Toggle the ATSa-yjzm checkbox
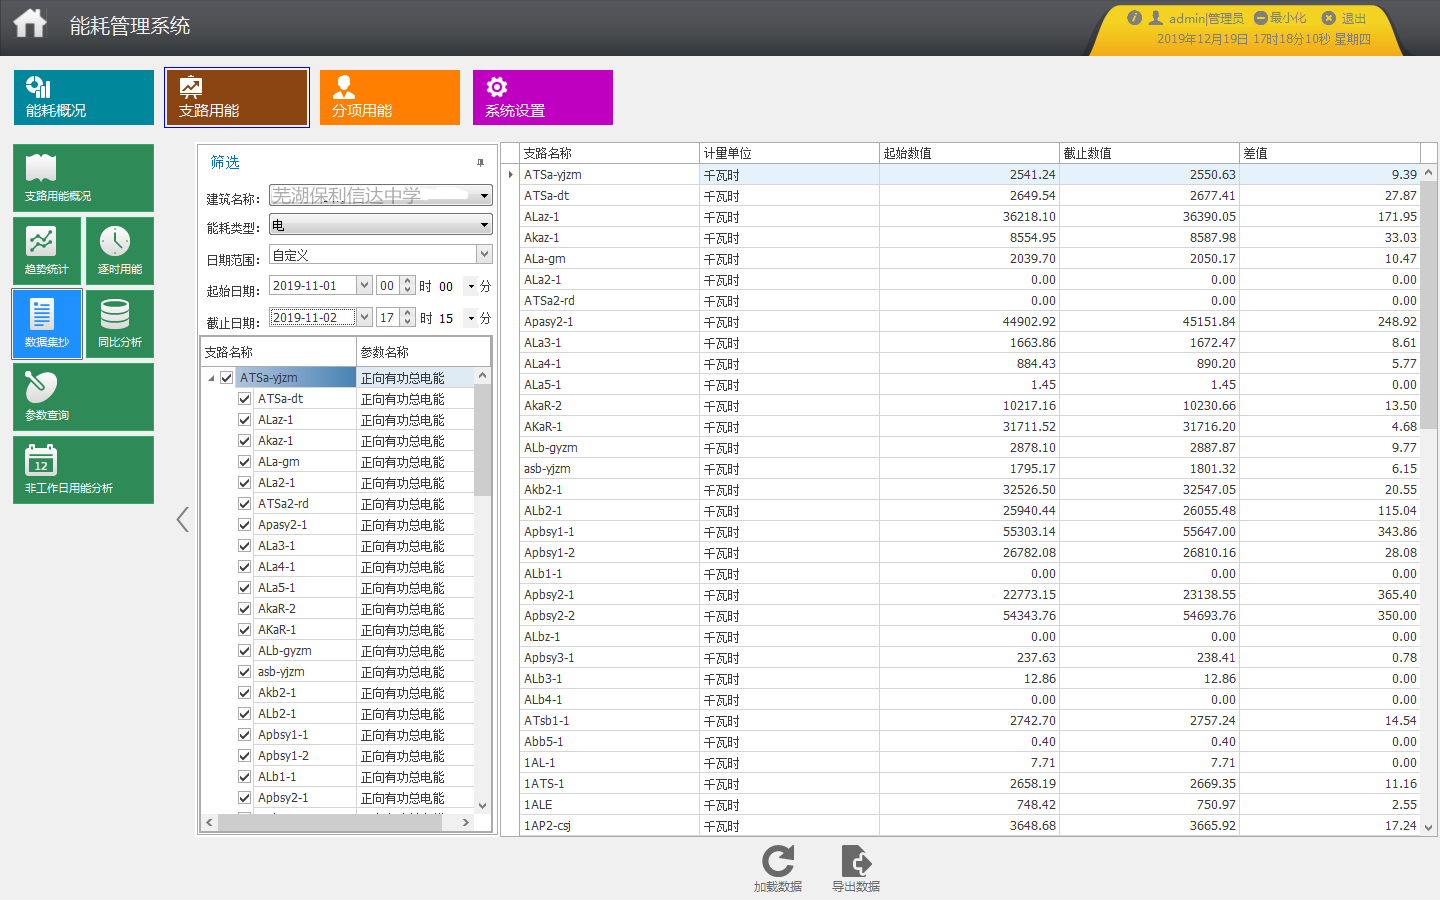Viewport: 1440px width, 900px height. (227, 378)
